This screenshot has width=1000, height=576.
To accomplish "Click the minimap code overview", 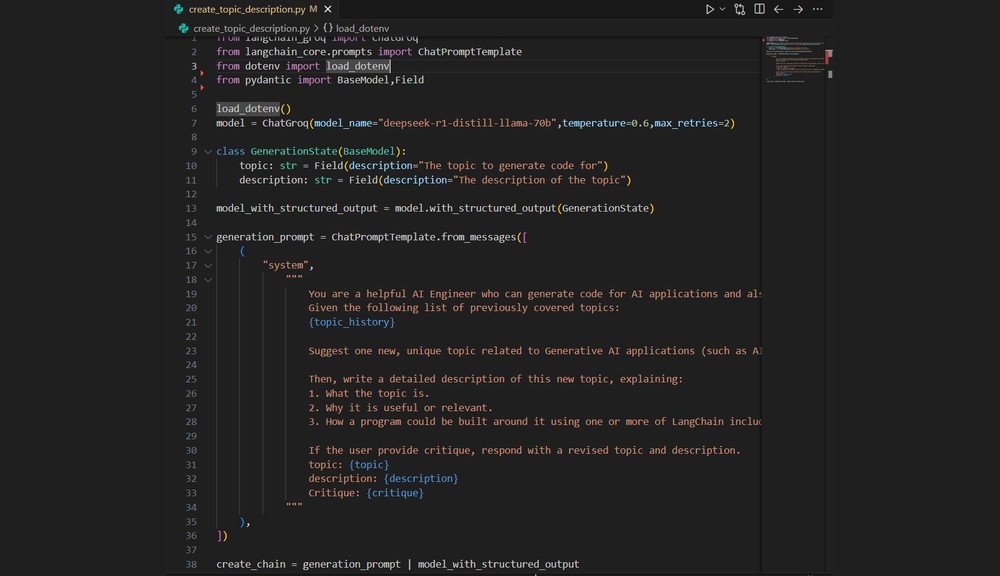I will tap(794, 60).
